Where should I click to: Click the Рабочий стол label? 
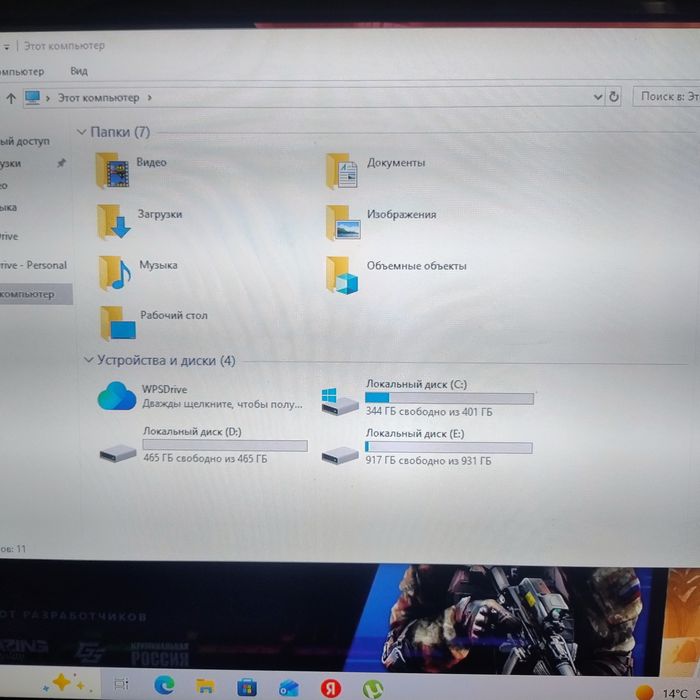174,316
